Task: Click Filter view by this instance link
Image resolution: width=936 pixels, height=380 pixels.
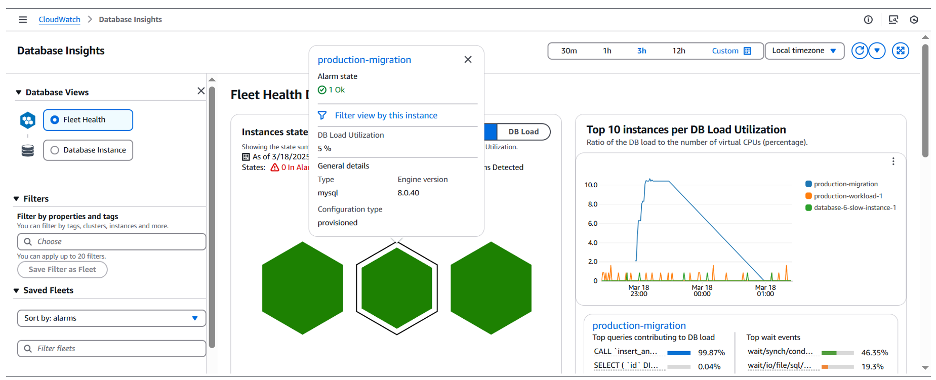Action: point(386,115)
